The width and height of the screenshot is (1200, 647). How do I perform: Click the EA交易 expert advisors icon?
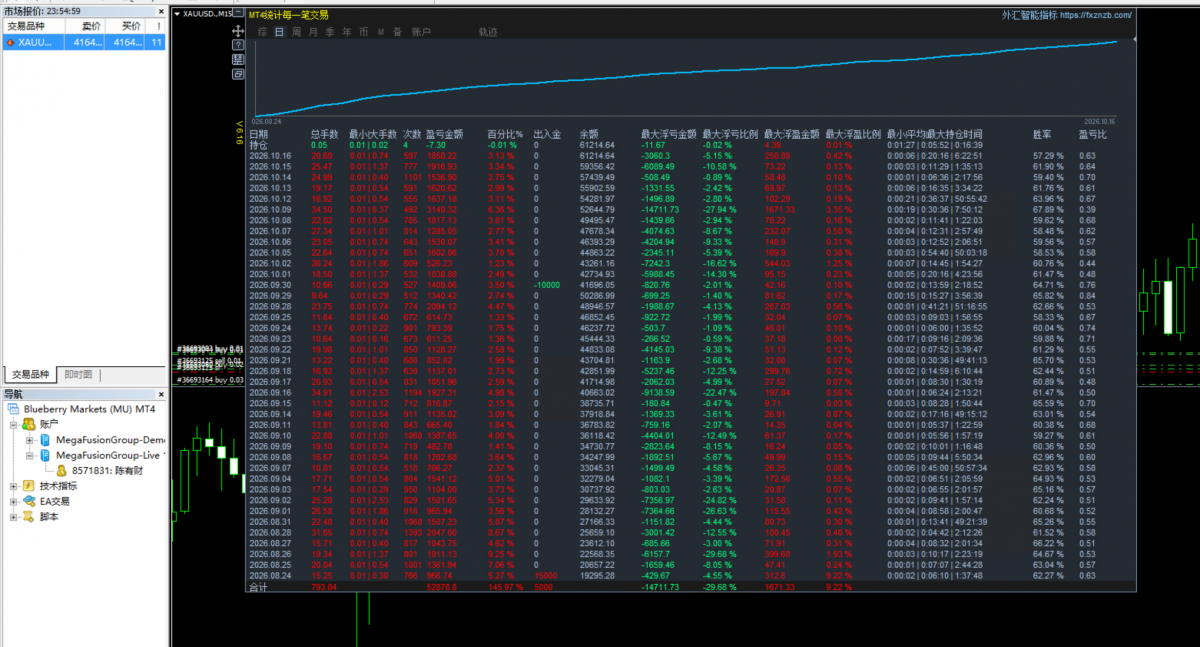(x=28, y=501)
